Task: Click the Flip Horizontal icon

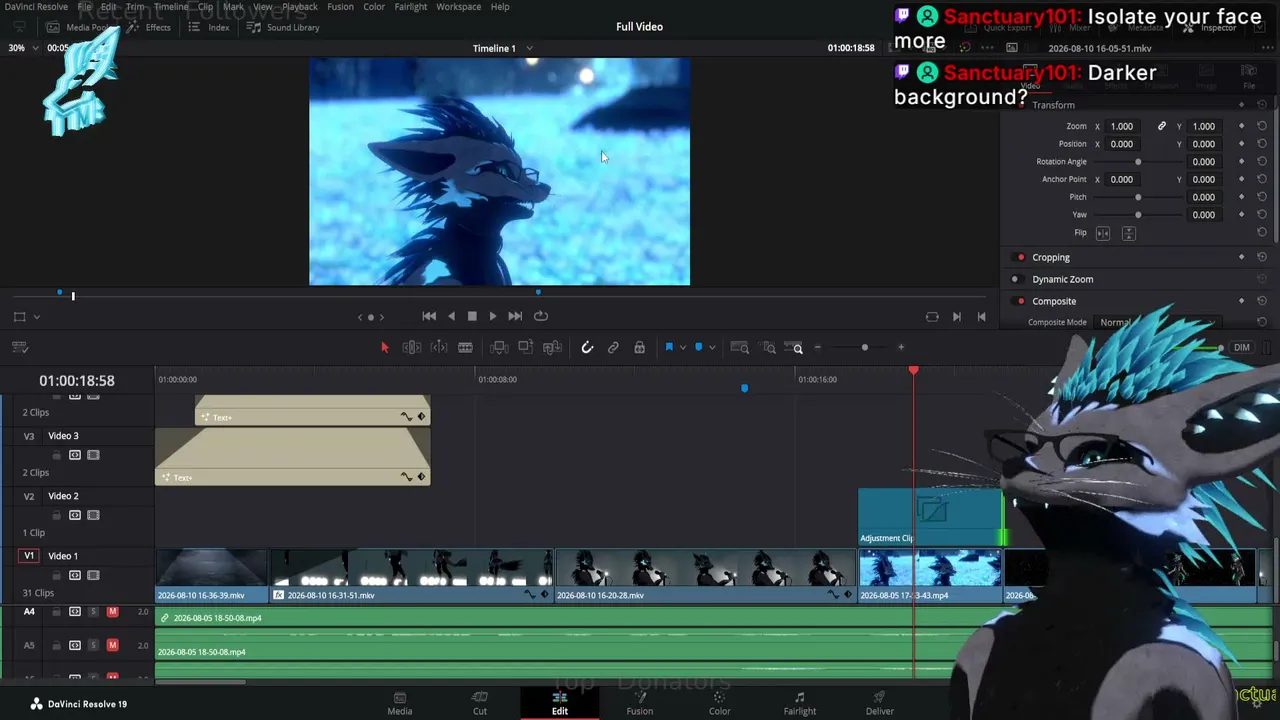Action: (x=1103, y=233)
